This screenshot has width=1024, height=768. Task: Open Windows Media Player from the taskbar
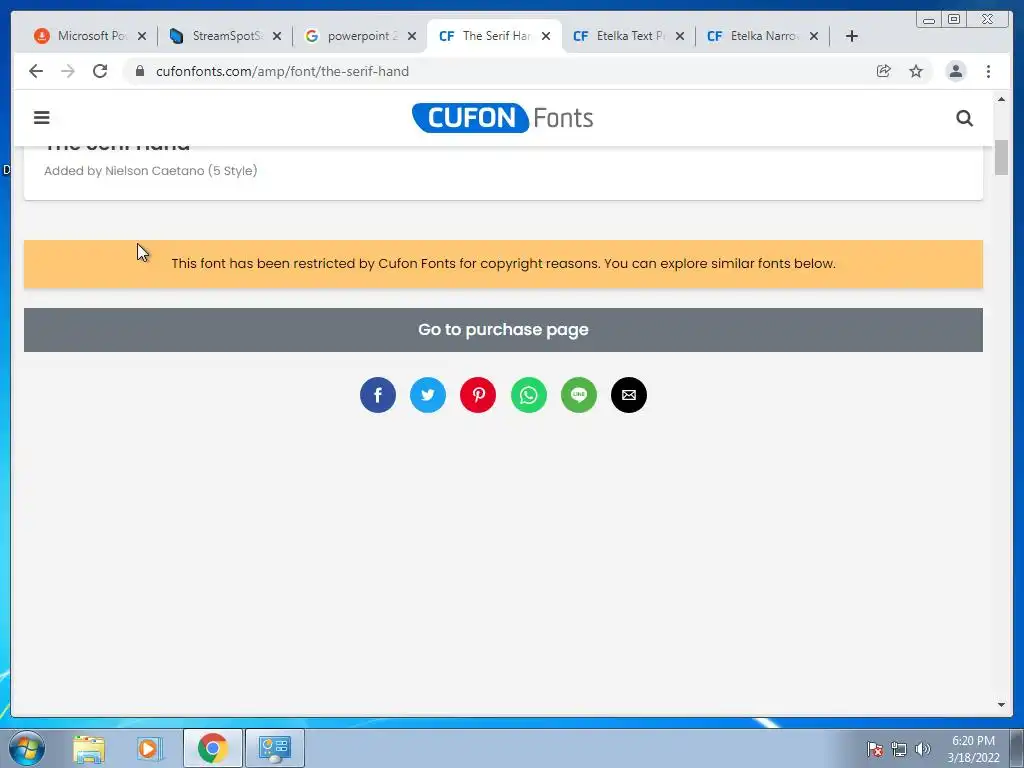pyautogui.click(x=150, y=748)
